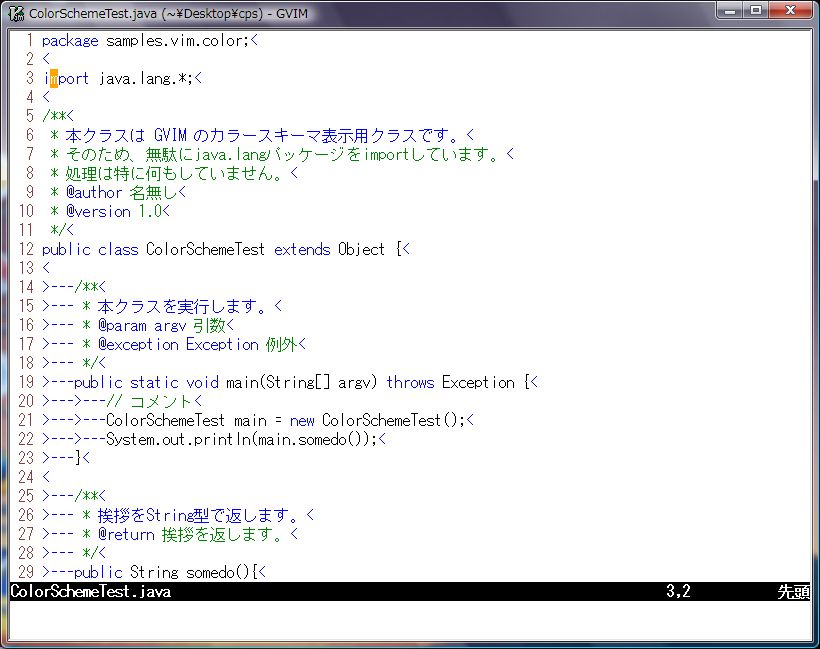Click the '*/' comment end on line 11
The width and height of the screenshot is (820, 649).
pos(58,230)
